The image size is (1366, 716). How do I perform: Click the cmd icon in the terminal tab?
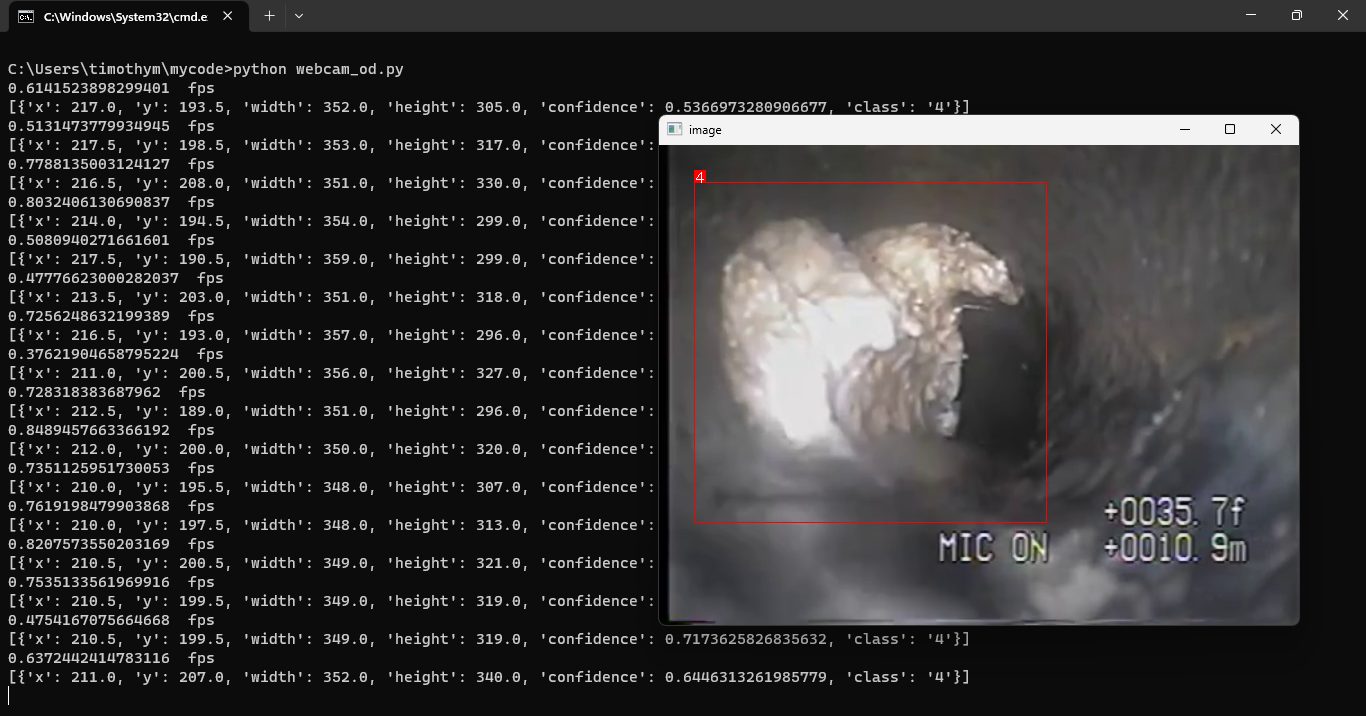click(x=25, y=16)
